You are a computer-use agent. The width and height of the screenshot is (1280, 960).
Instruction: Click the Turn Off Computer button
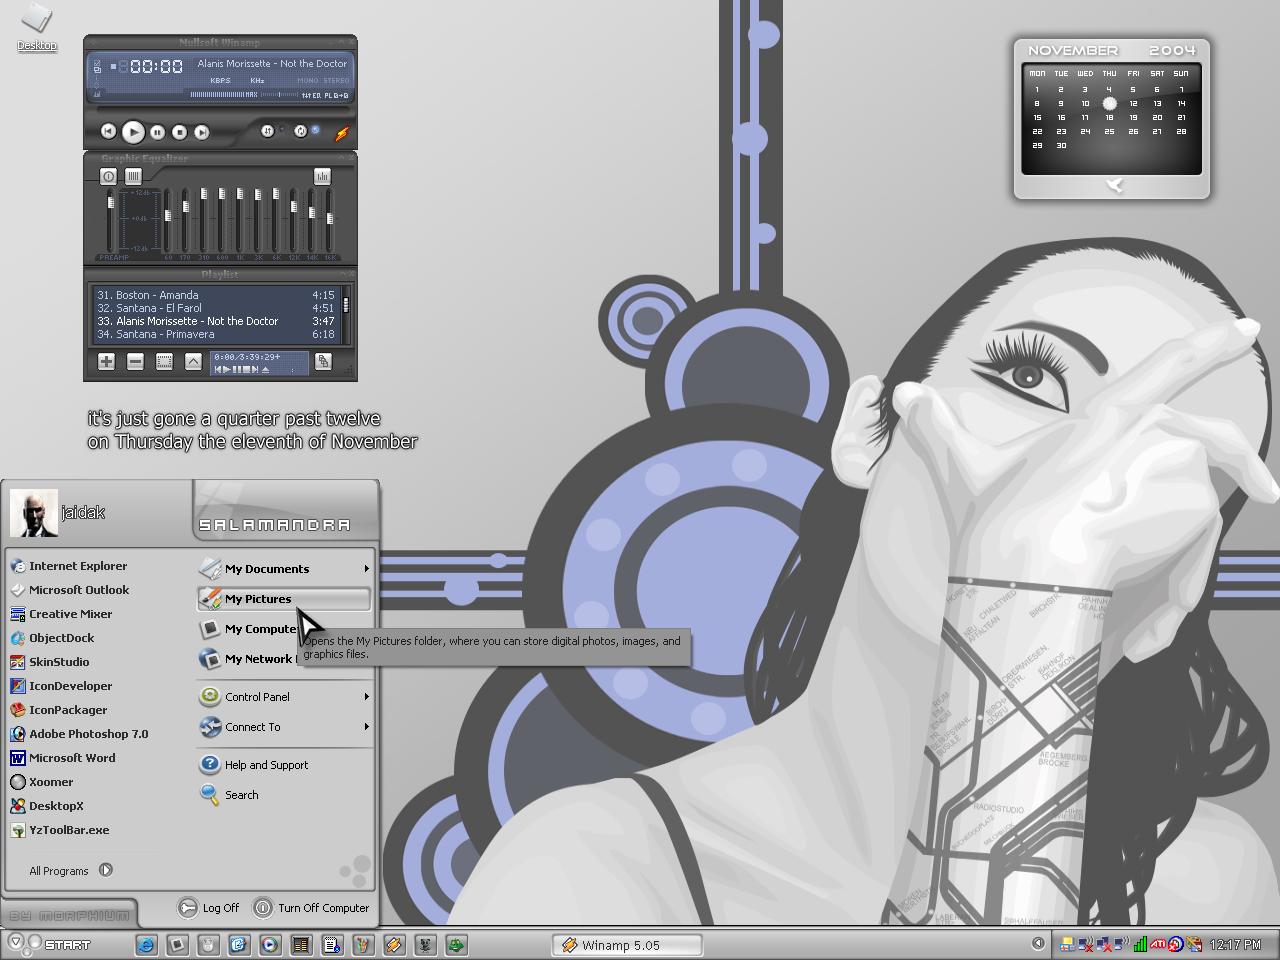tap(312, 908)
